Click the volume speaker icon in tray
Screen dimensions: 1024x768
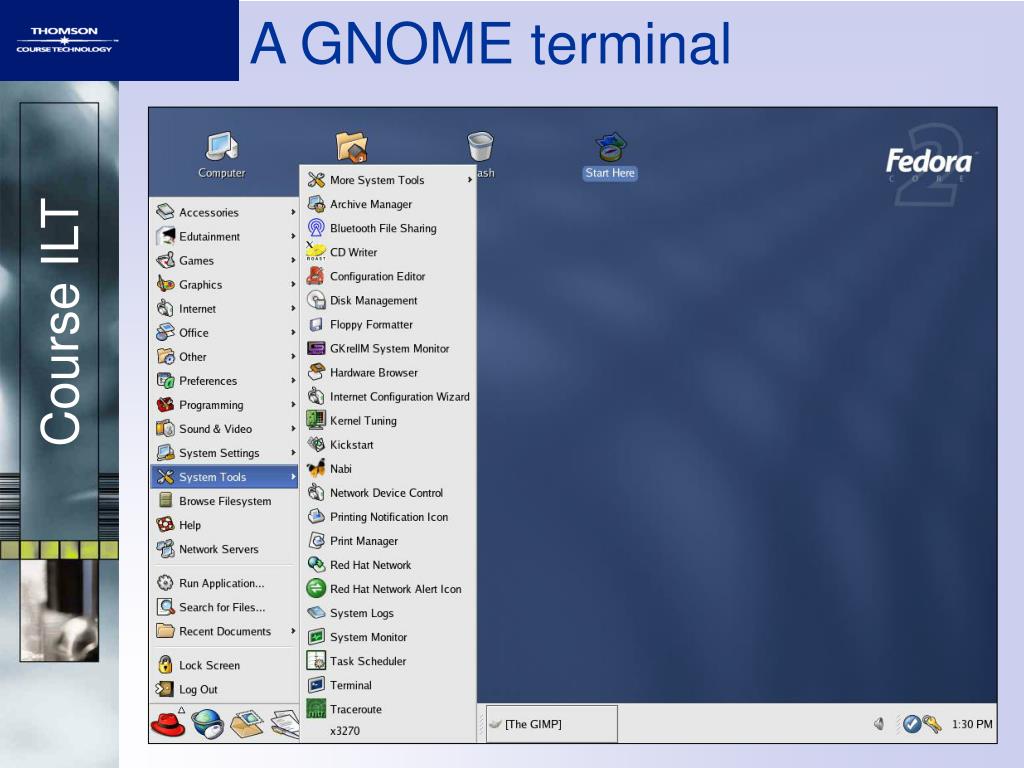[879, 723]
